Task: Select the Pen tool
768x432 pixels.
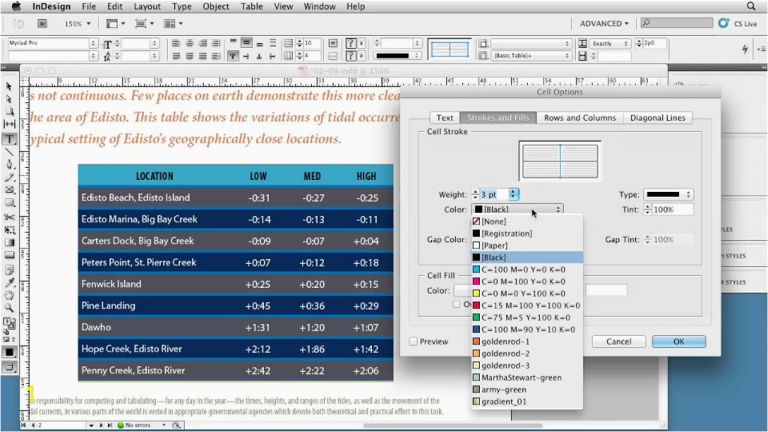Action: [x=9, y=165]
